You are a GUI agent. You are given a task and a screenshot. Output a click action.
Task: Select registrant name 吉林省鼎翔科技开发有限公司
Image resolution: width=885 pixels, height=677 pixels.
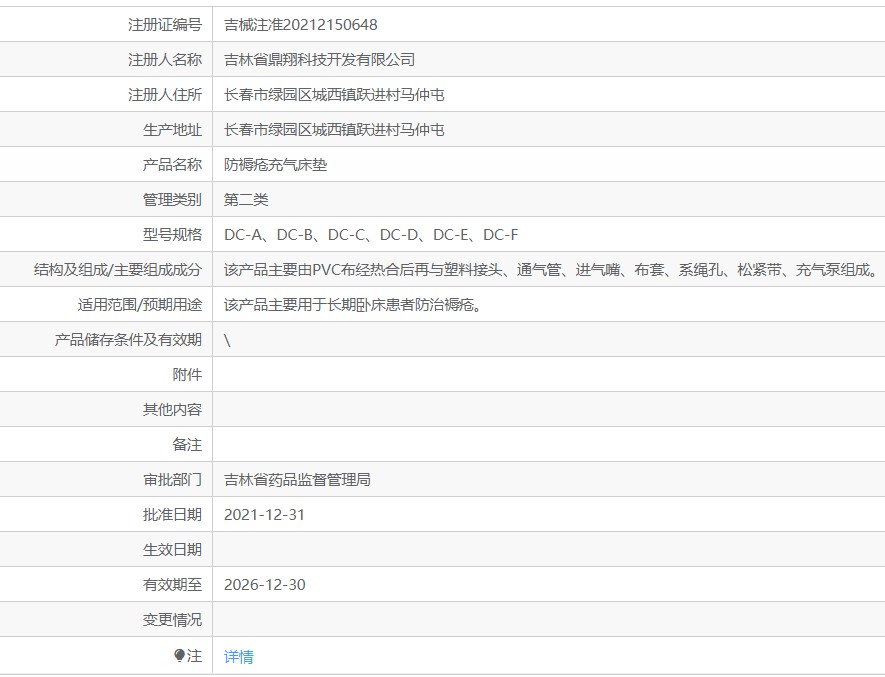click(319, 60)
